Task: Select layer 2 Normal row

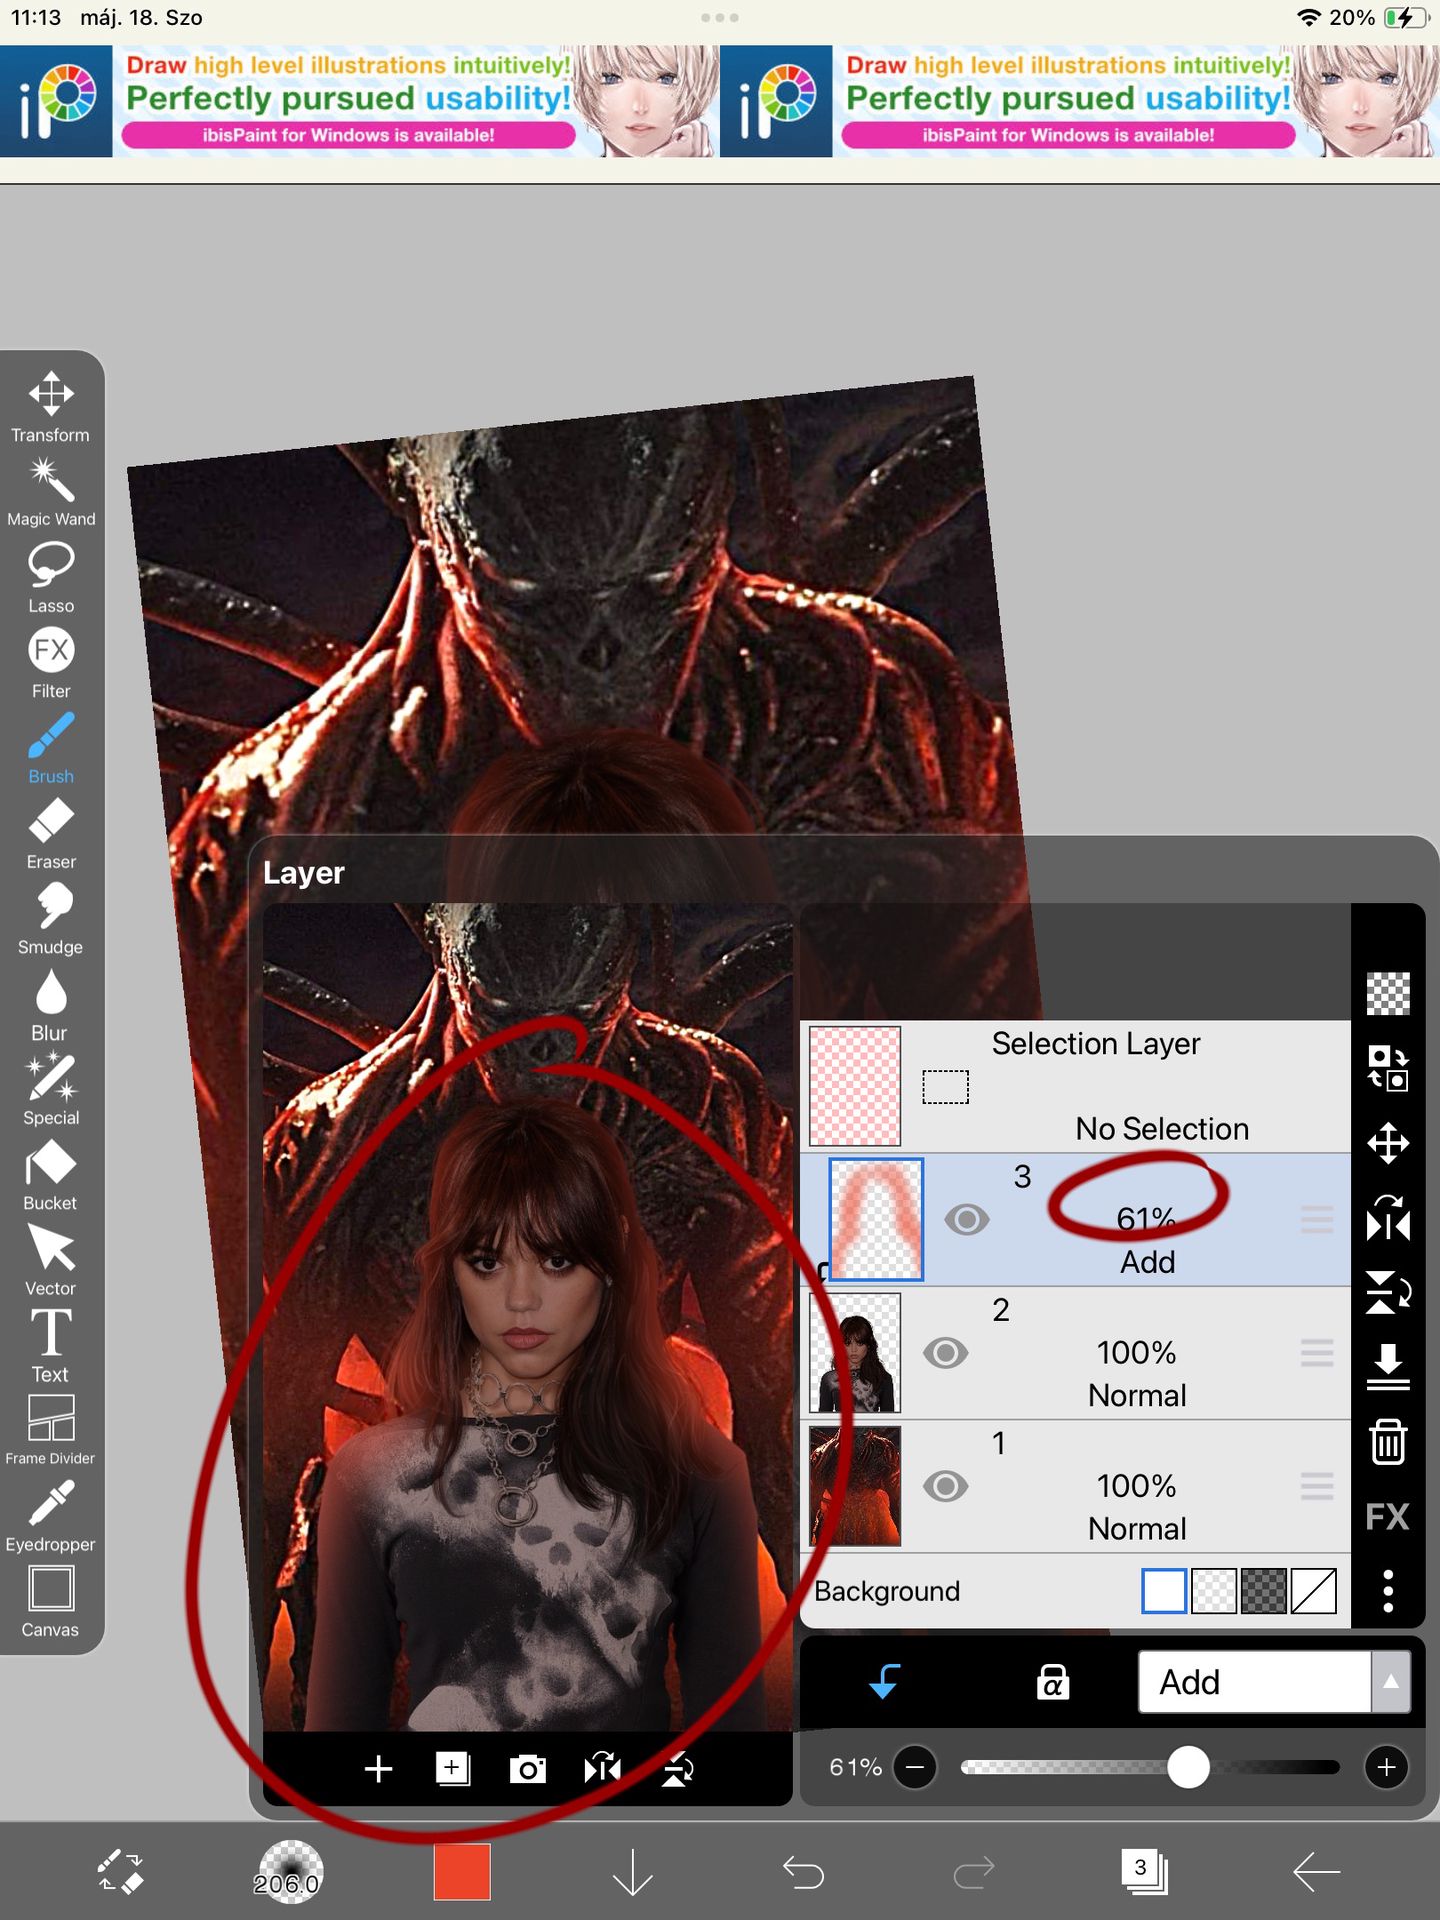Action: tap(1075, 1353)
